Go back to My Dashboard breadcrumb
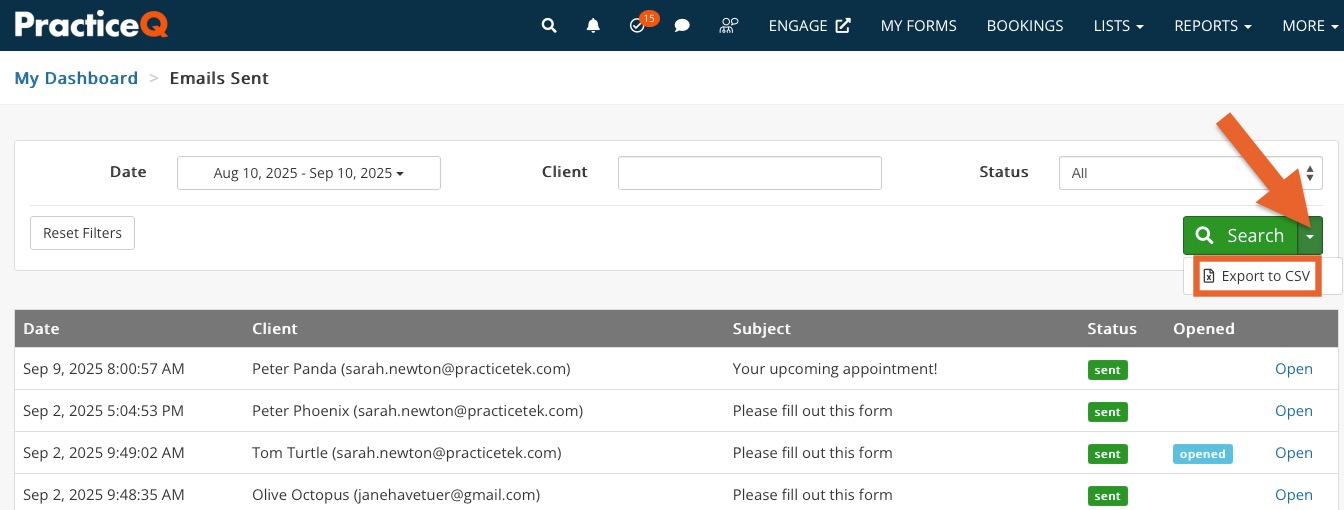The width and height of the screenshot is (1344, 510). (x=76, y=78)
